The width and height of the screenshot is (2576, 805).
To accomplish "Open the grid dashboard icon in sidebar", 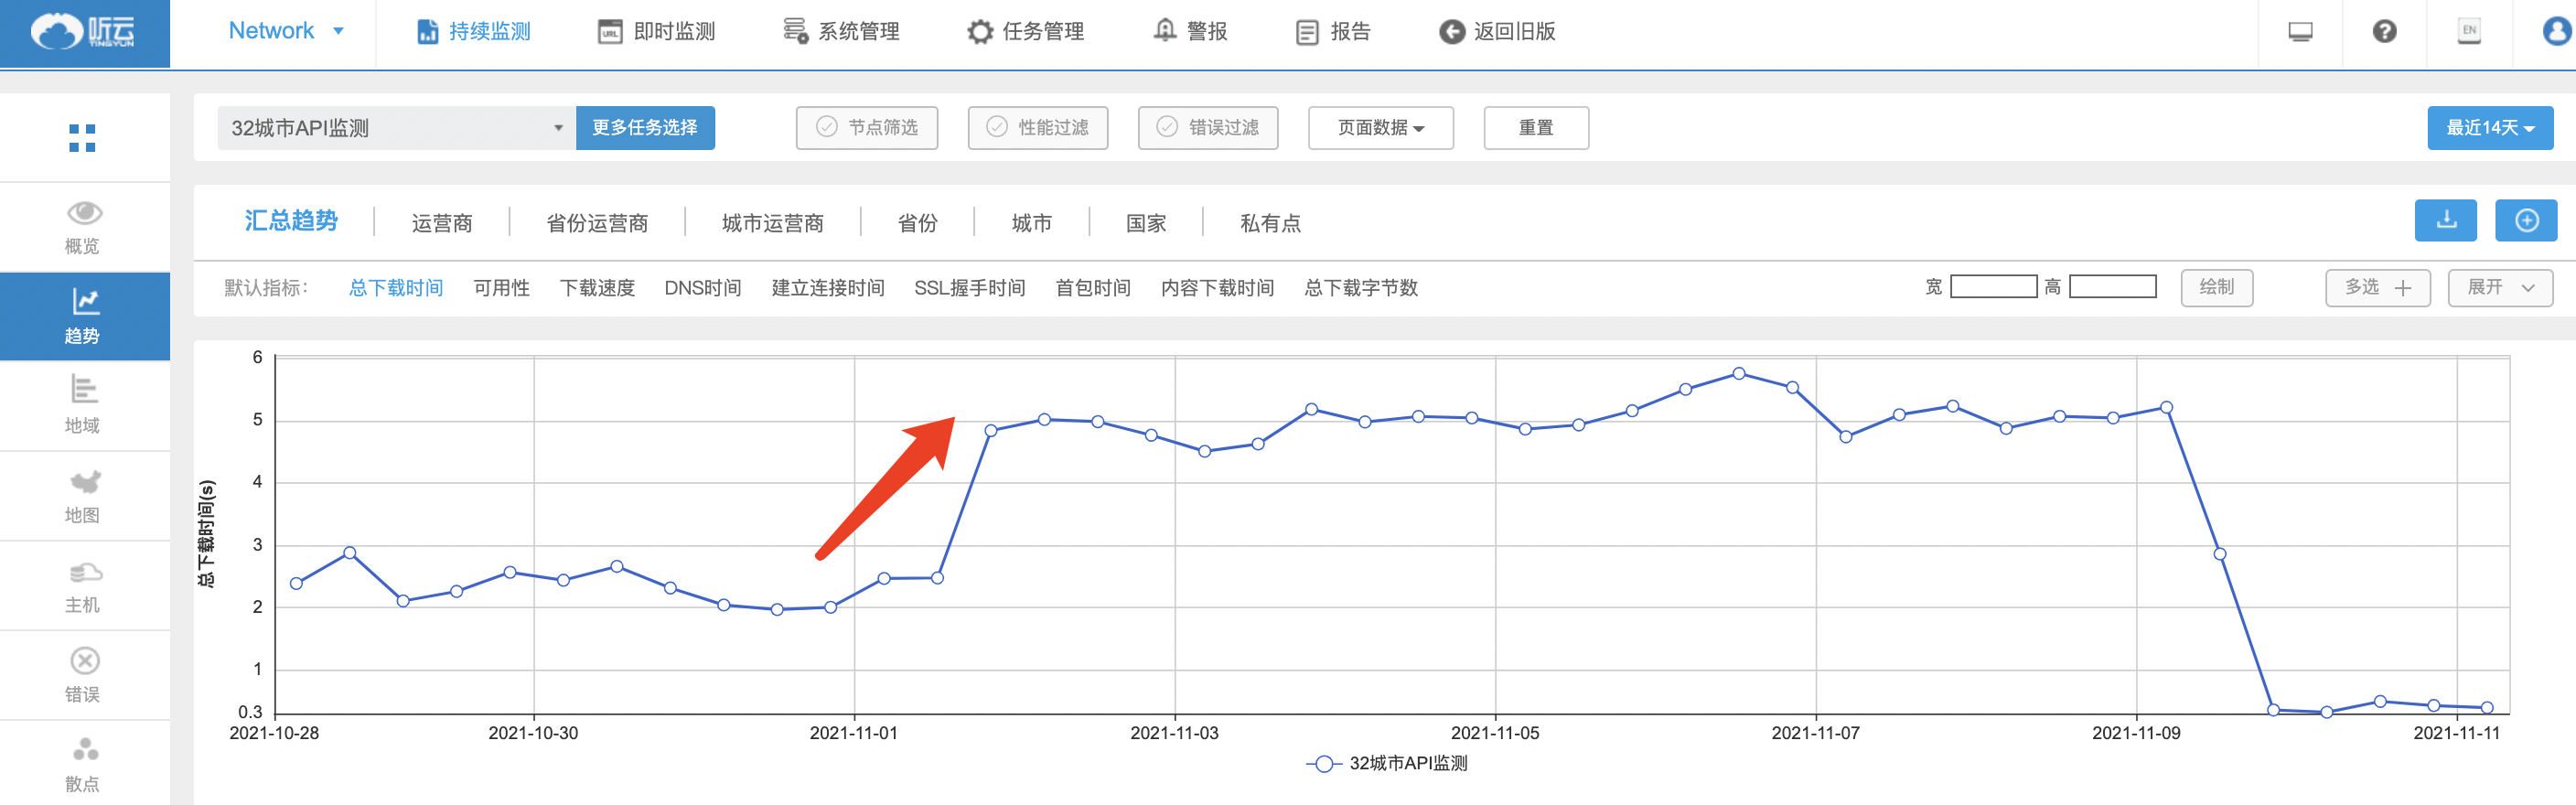I will pos(82,138).
